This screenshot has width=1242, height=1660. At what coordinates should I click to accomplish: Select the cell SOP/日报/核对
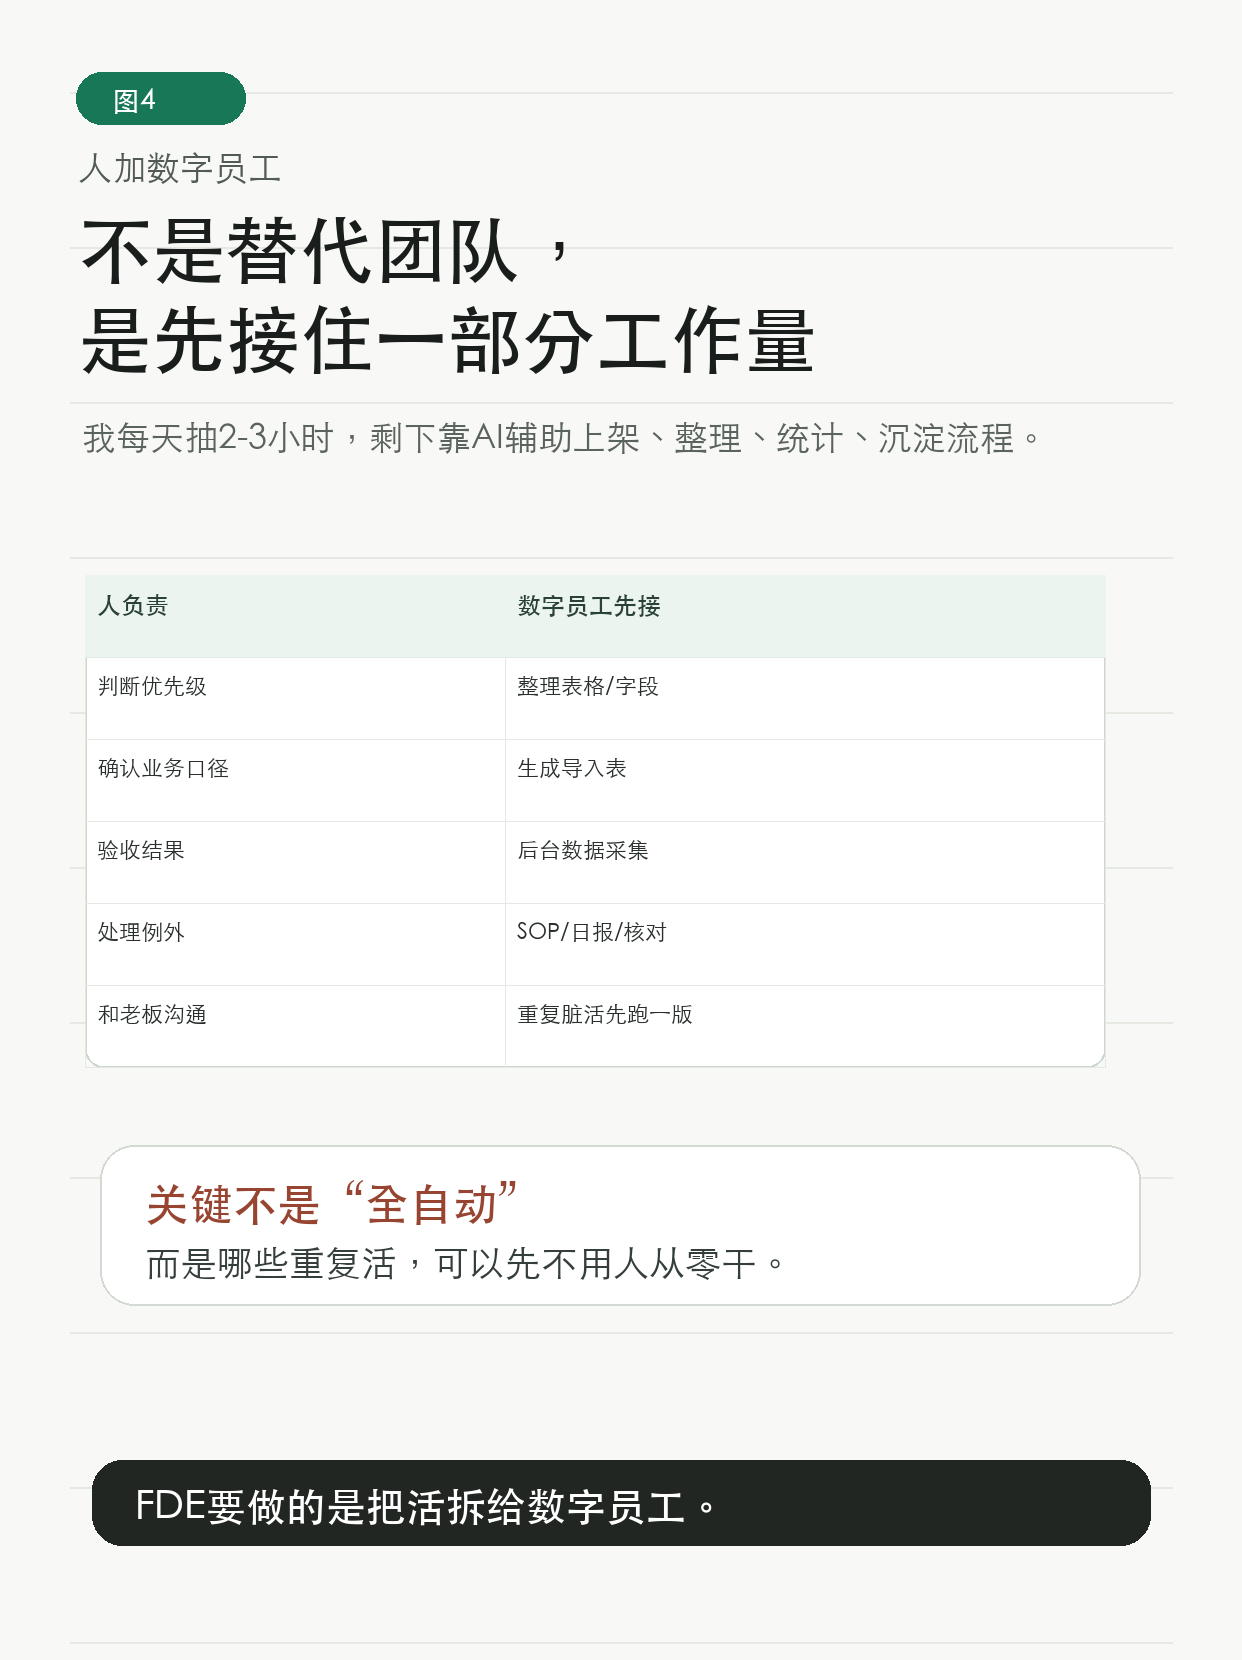tap(805, 944)
